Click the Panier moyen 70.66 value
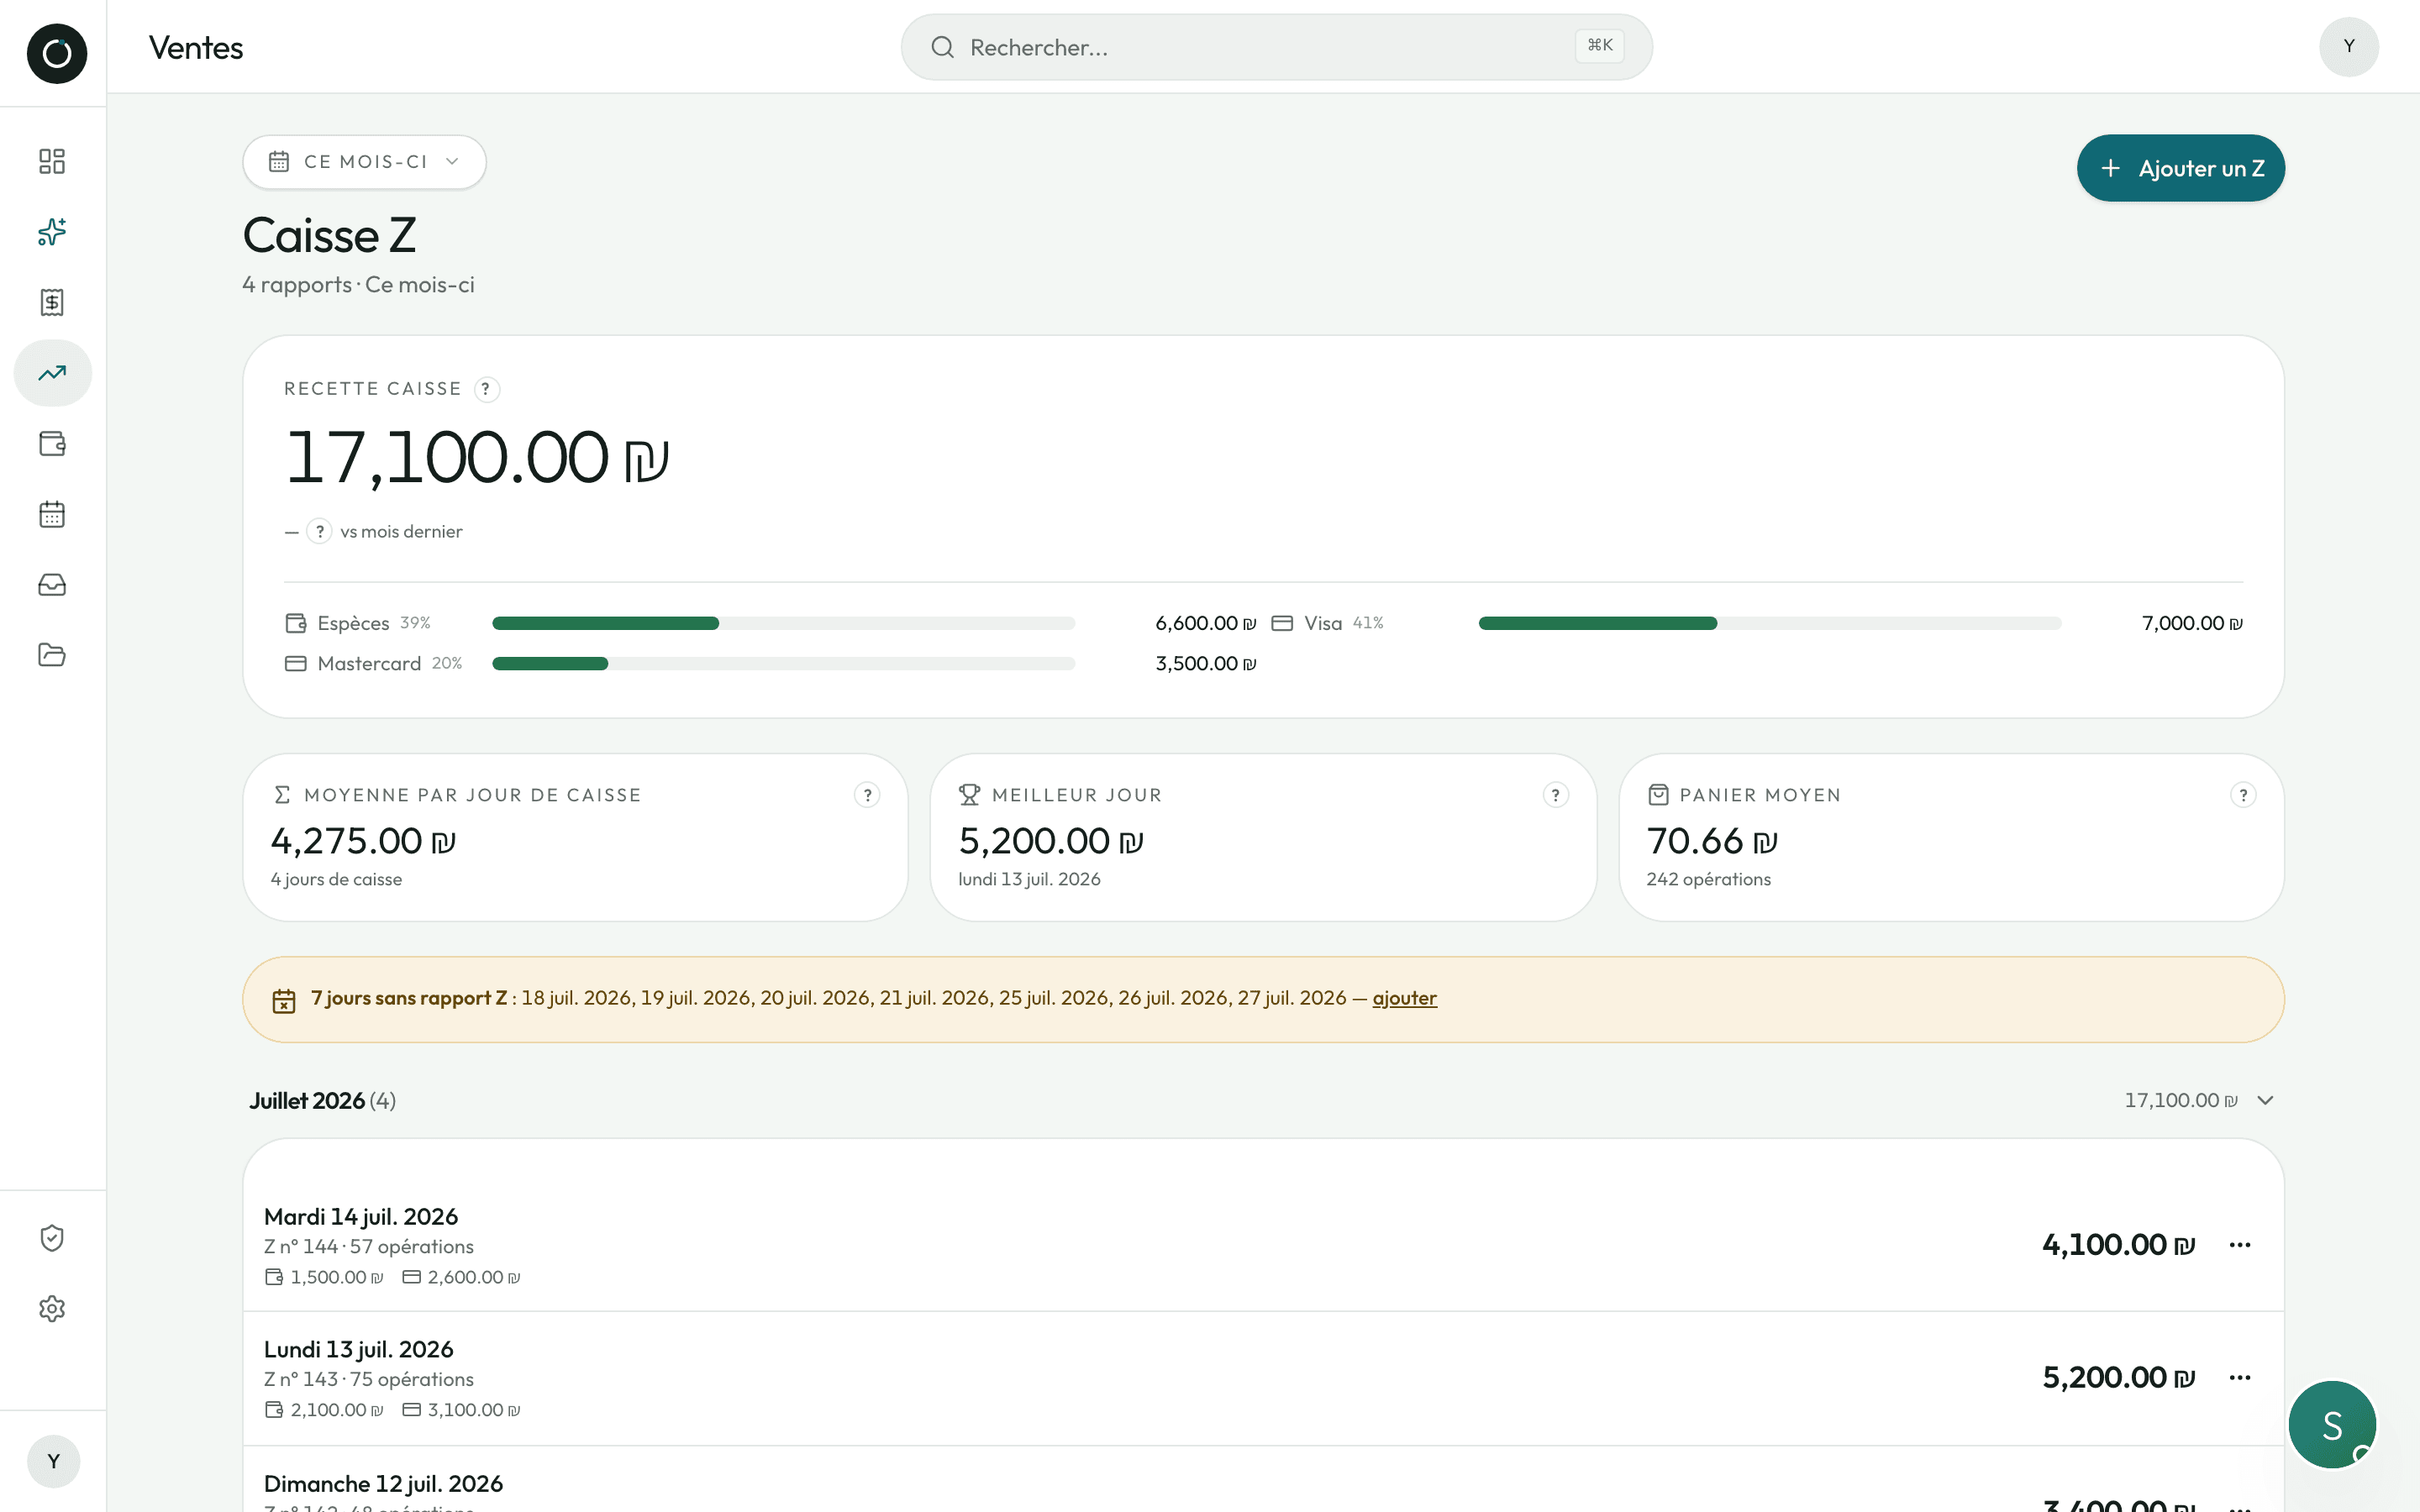Viewport: 2420px width, 1512px height. [x=1712, y=841]
